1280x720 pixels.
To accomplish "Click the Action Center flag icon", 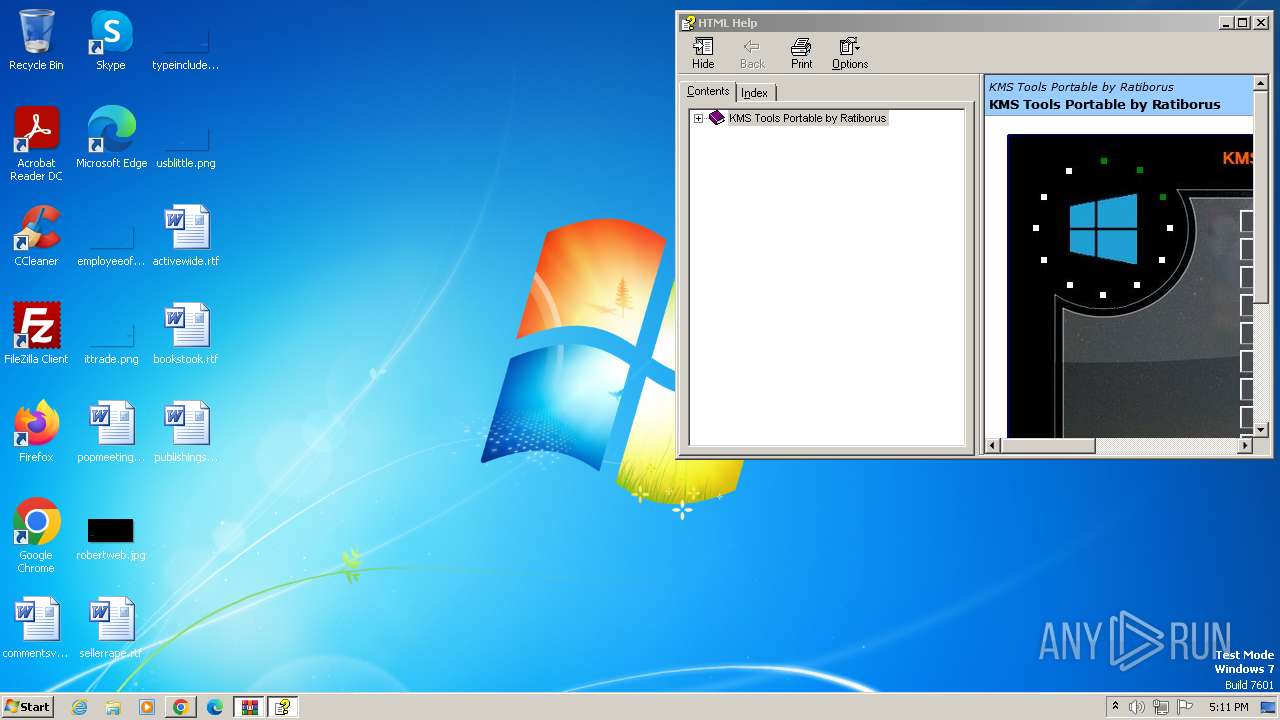I will coord(1185,707).
